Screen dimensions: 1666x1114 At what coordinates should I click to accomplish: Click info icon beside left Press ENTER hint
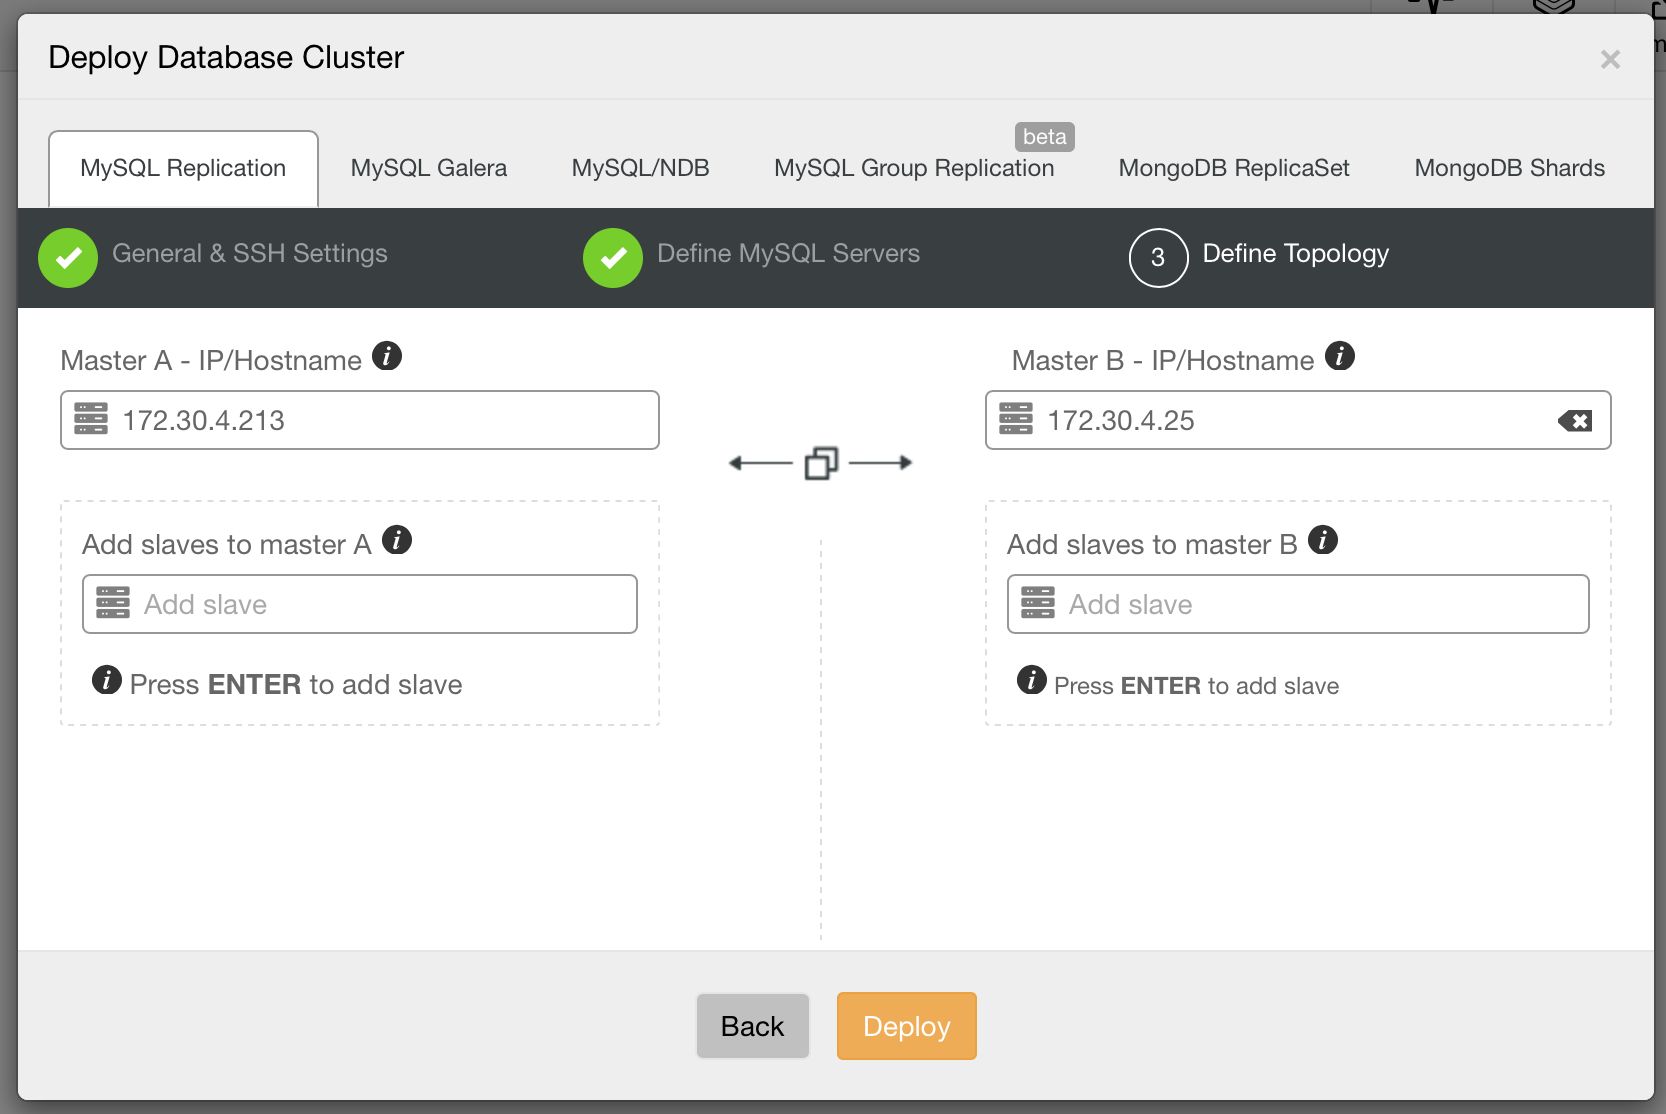point(107,680)
